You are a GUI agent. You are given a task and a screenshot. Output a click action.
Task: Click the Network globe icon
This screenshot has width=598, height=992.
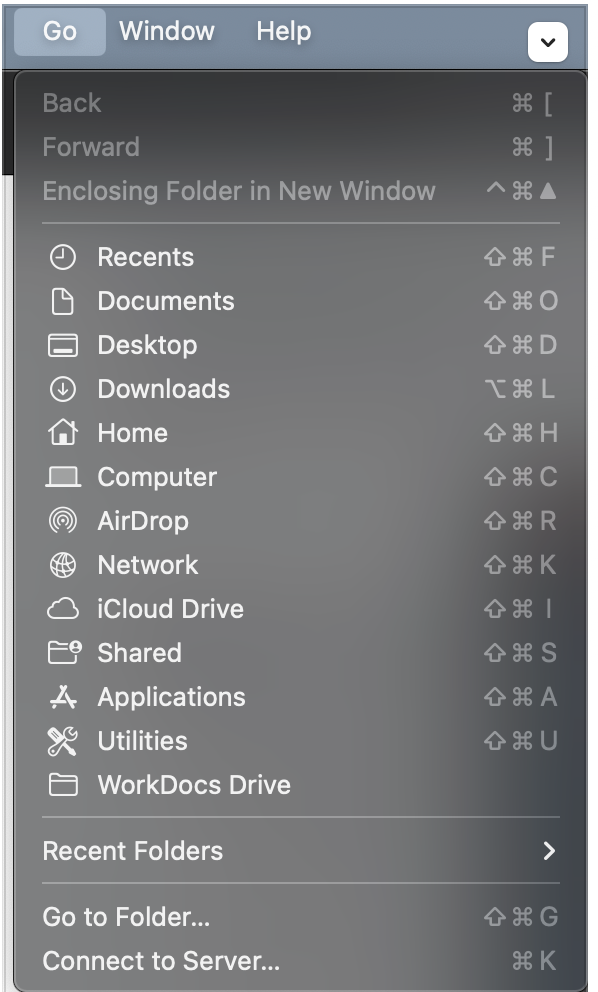[x=63, y=565]
